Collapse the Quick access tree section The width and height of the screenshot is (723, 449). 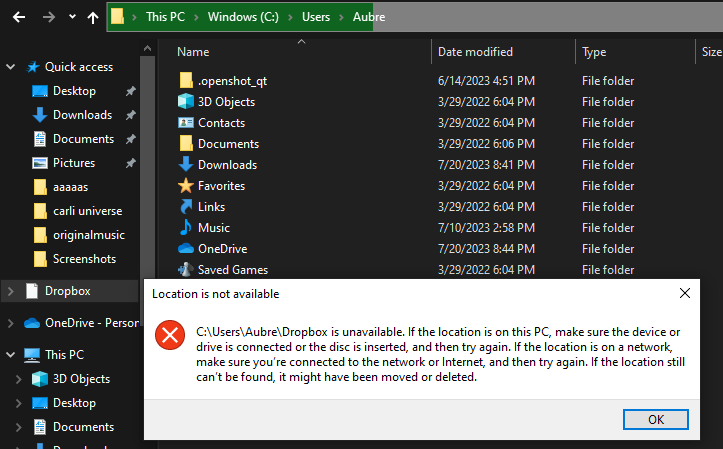(11, 67)
